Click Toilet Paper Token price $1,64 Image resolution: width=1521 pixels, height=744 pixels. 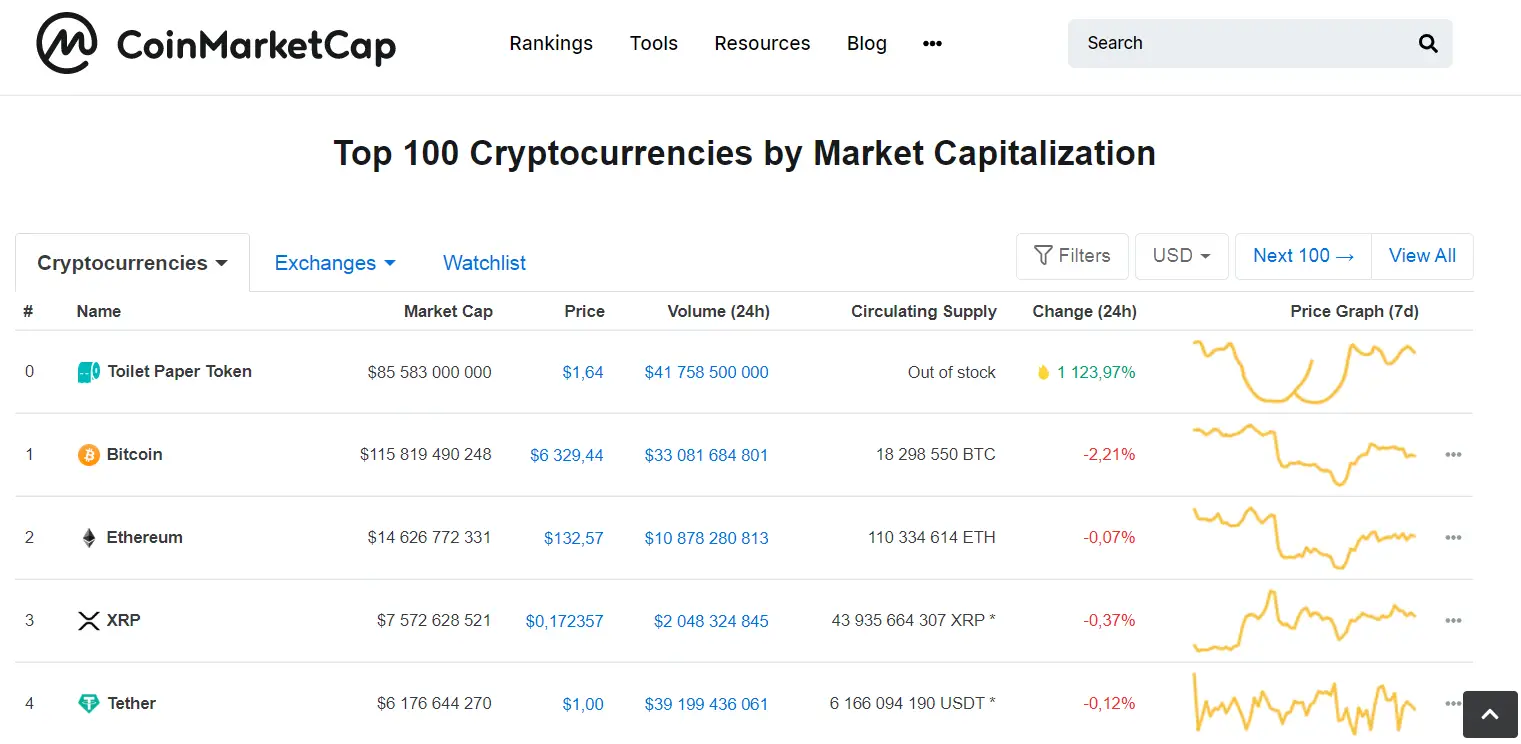point(583,372)
